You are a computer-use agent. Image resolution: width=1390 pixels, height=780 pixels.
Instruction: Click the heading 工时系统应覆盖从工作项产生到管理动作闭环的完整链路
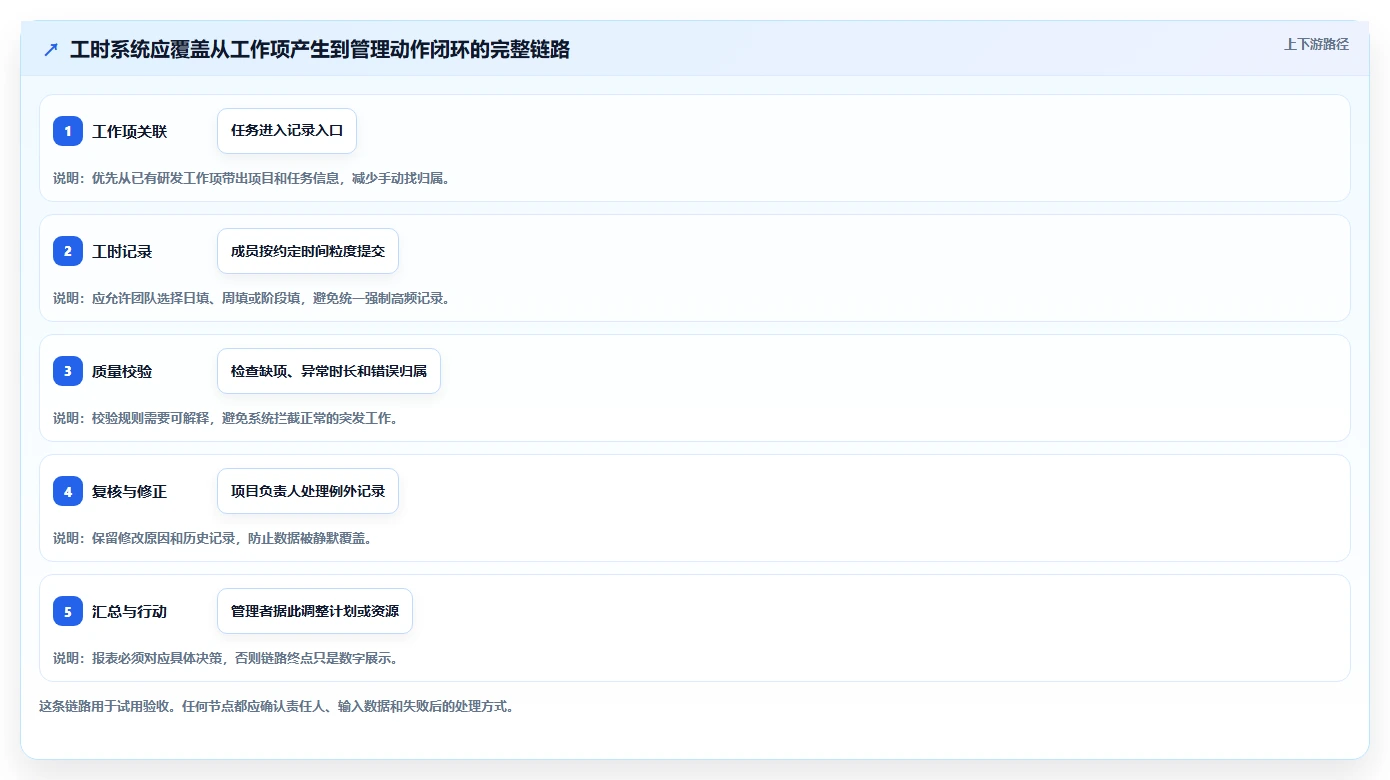point(320,49)
